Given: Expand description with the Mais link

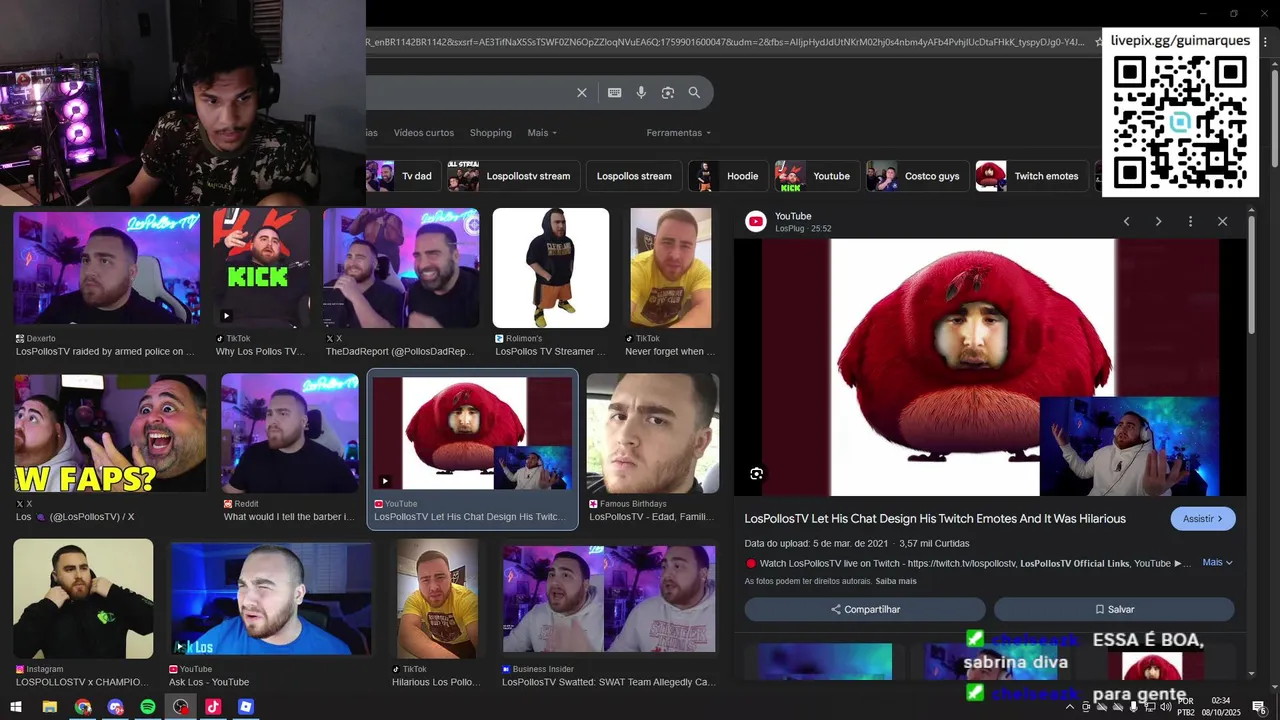Looking at the screenshot, I should pyautogui.click(x=1217, y=562).
